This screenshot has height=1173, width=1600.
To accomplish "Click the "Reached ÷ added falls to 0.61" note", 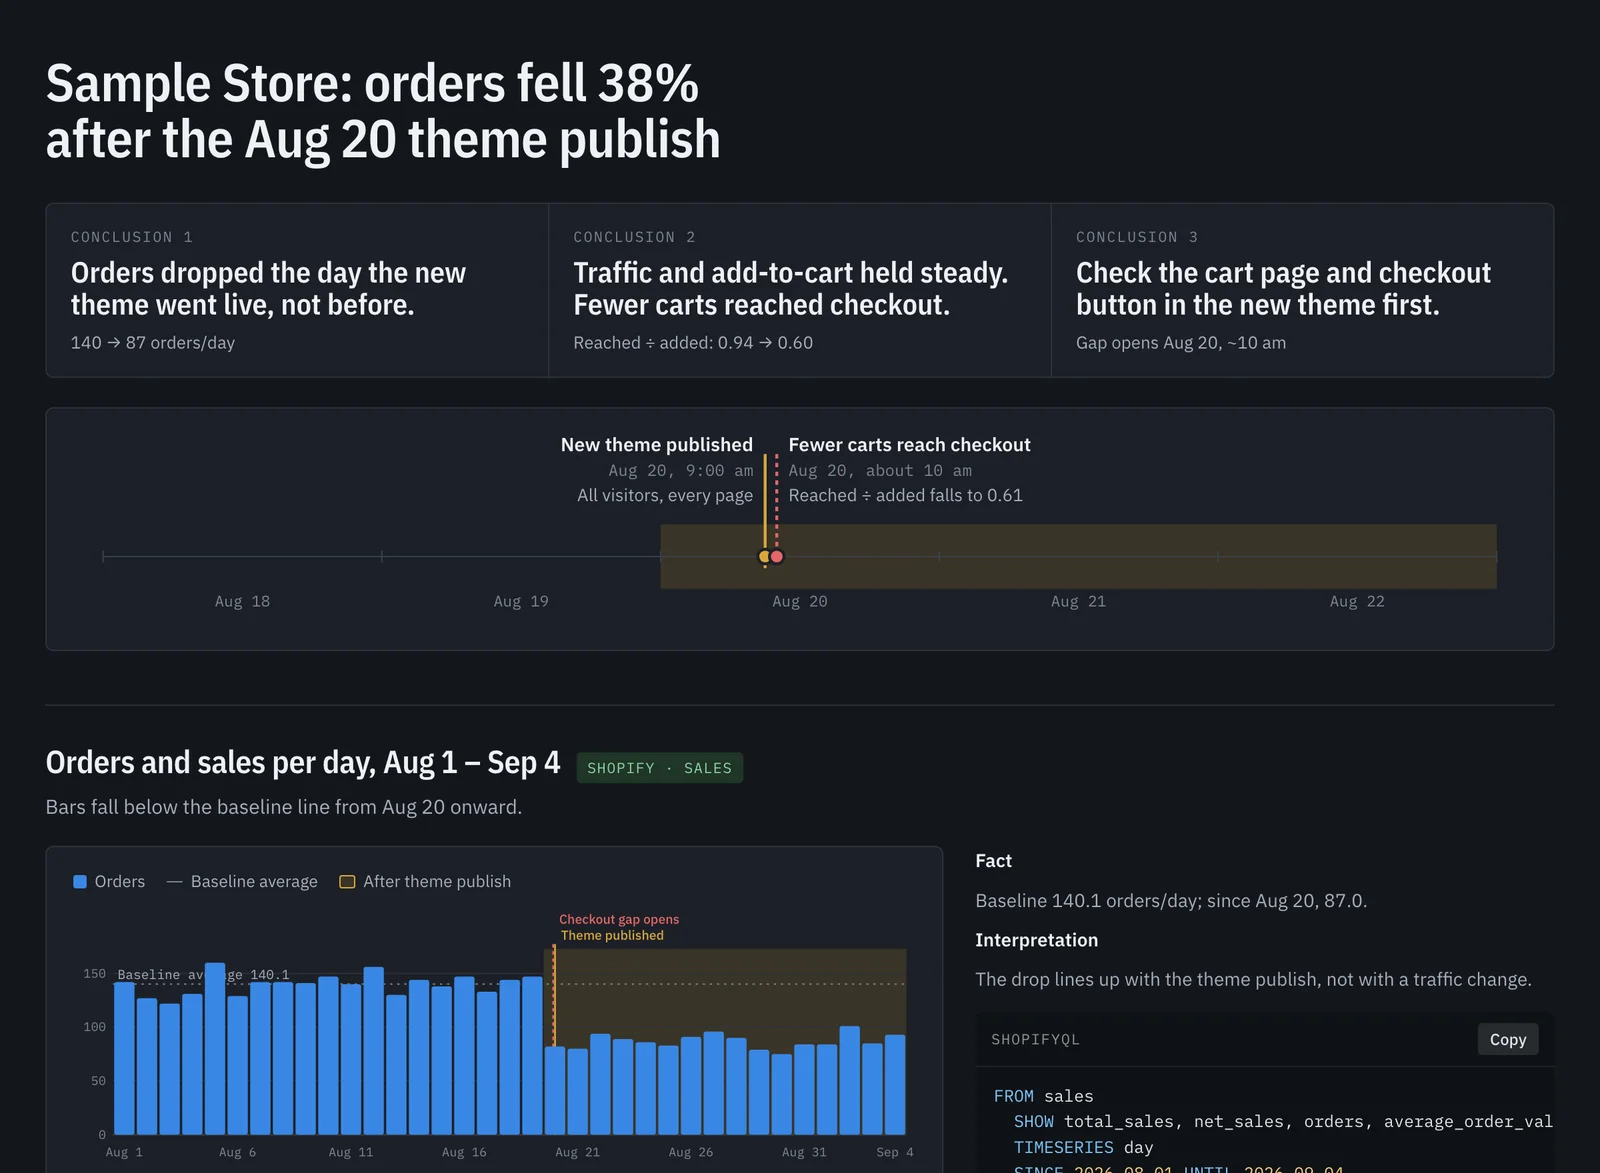I will [x=905, y=496].
